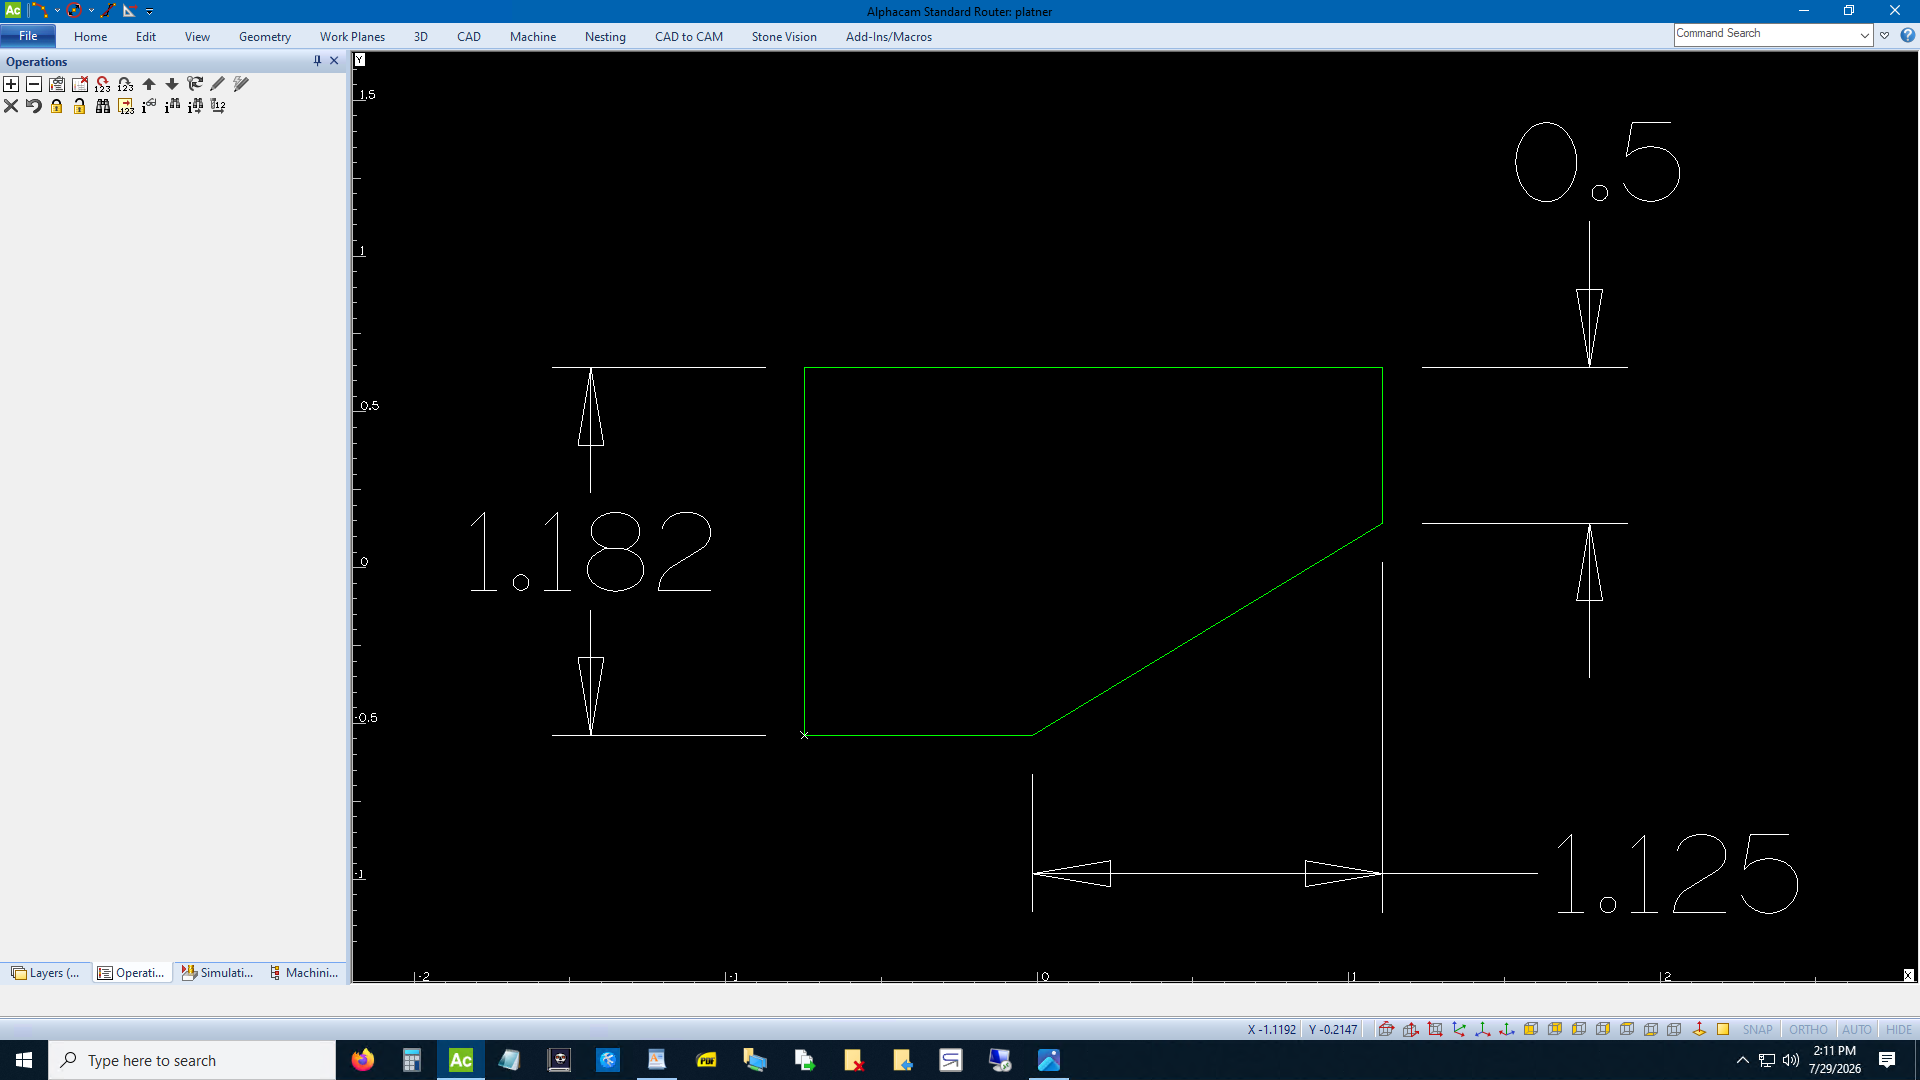
Task: Toggle SNAP mode in status bar
Action: pos(1757,1029)
